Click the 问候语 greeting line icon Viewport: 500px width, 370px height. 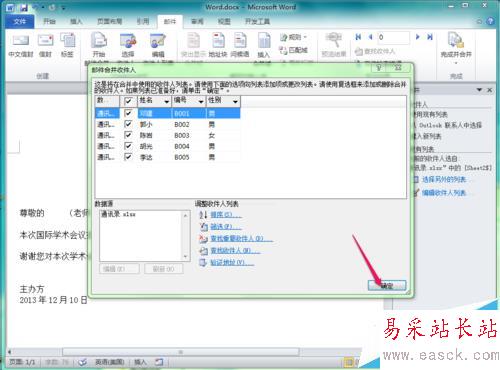(240, 41)
